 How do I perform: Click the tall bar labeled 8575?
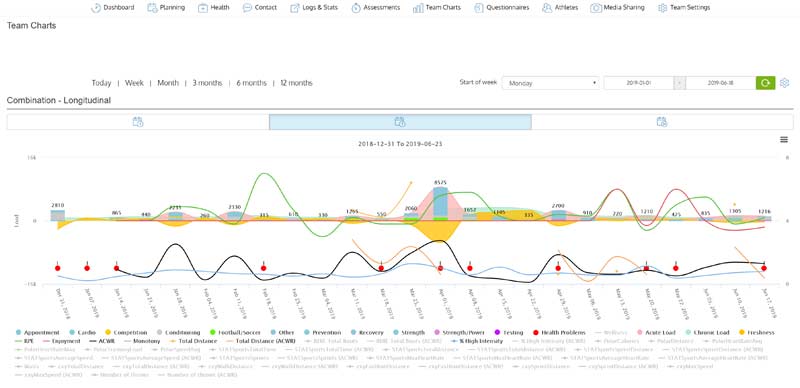pos(440,203)
